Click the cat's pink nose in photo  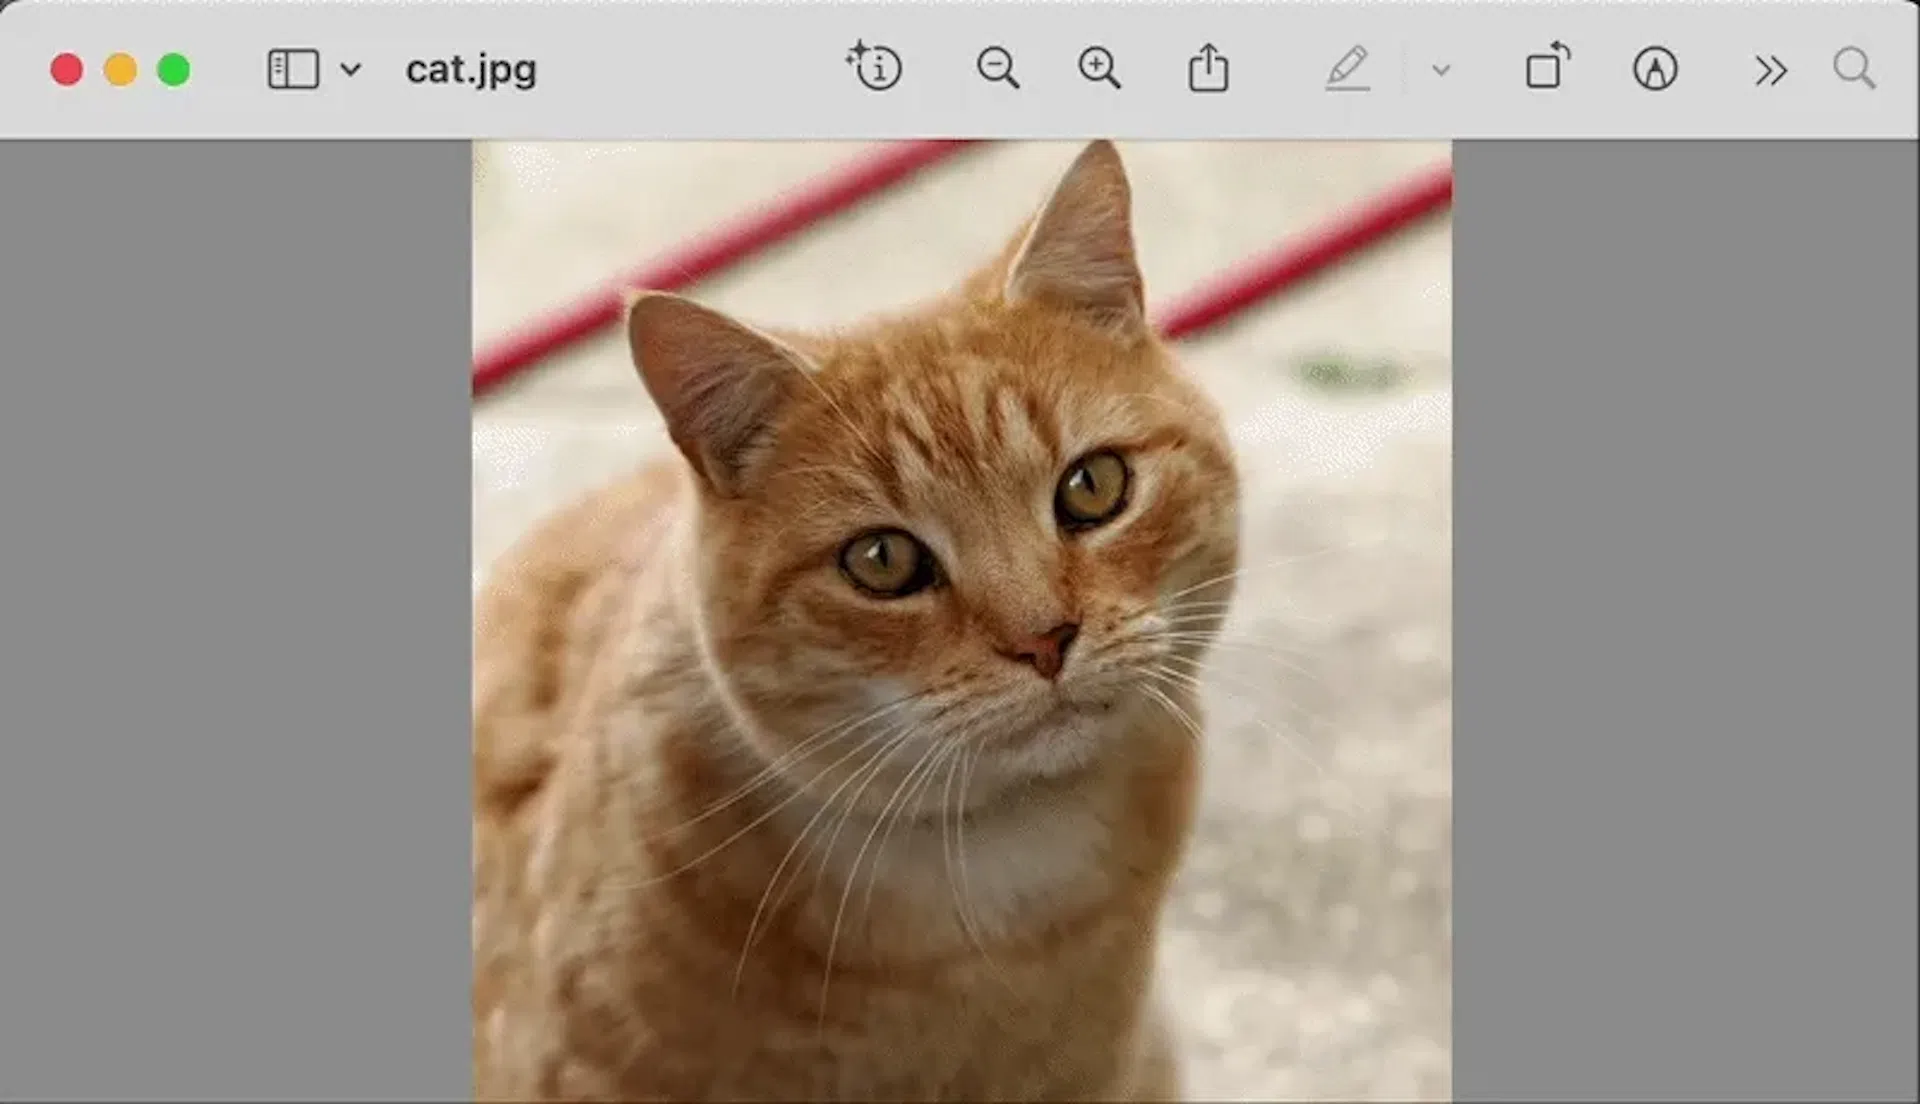pyautogui.click(x=1045, y=647)
